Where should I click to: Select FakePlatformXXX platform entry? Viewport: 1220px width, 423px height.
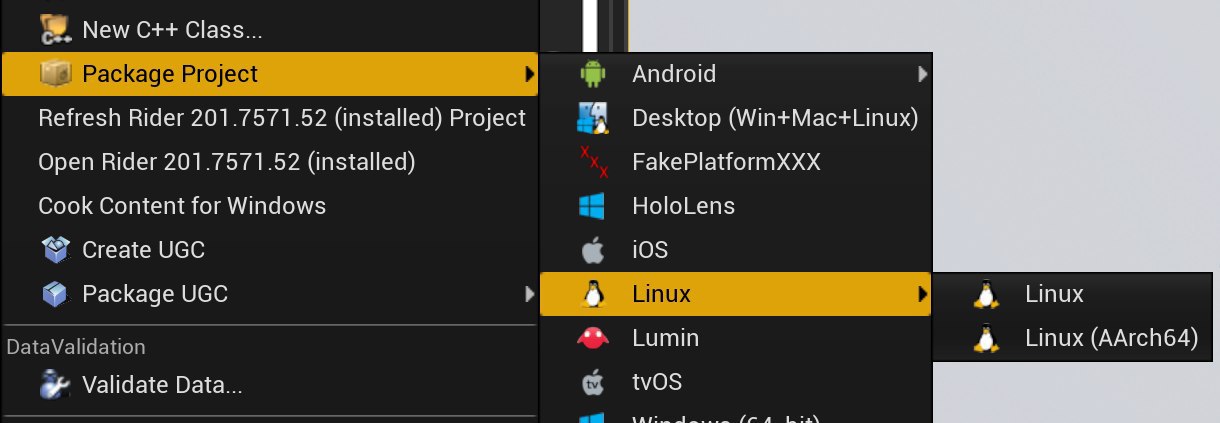pyautogui.click(x=736, y=162)
